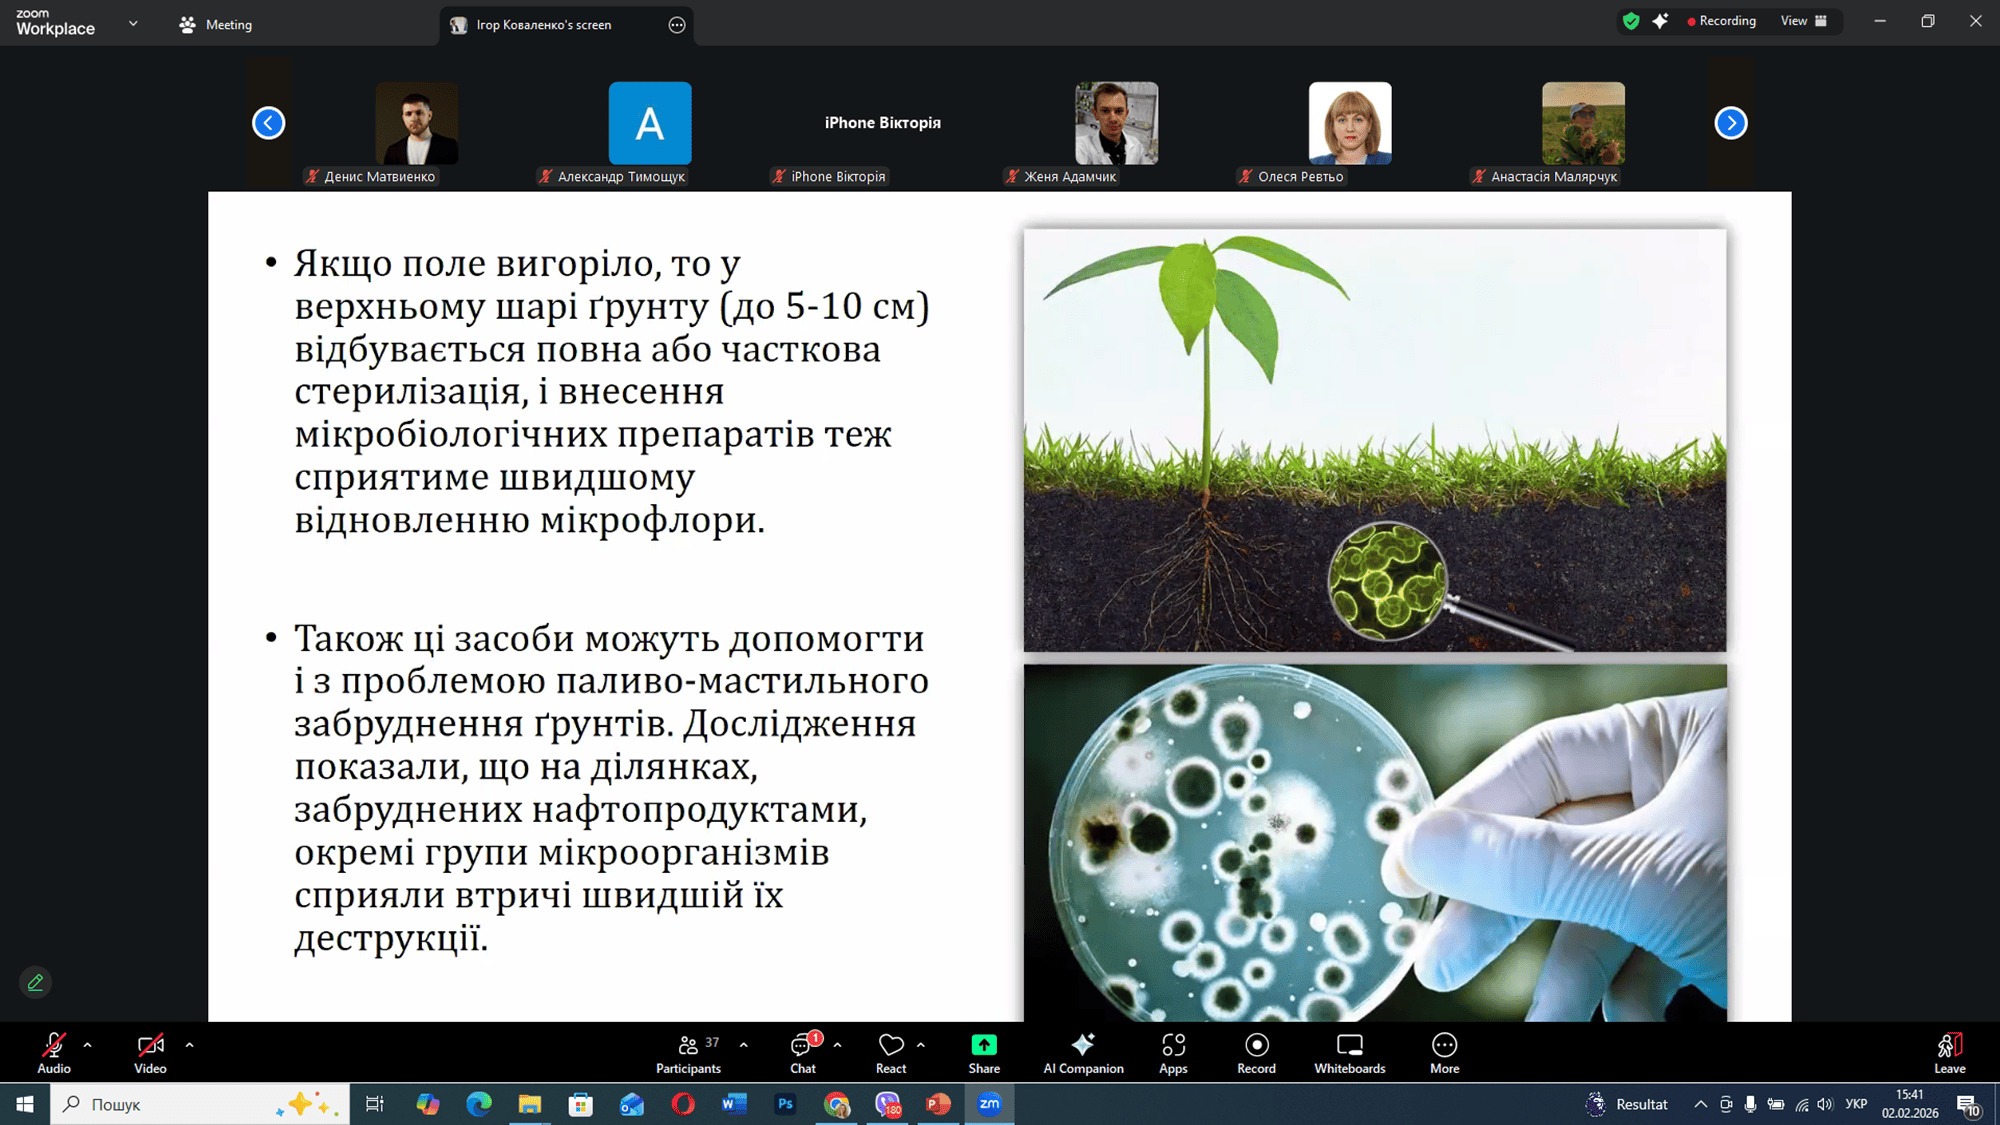Unmute the Audio microphone
The height and width of the screenshot is (1125, 2000).
pos(54,1053)
